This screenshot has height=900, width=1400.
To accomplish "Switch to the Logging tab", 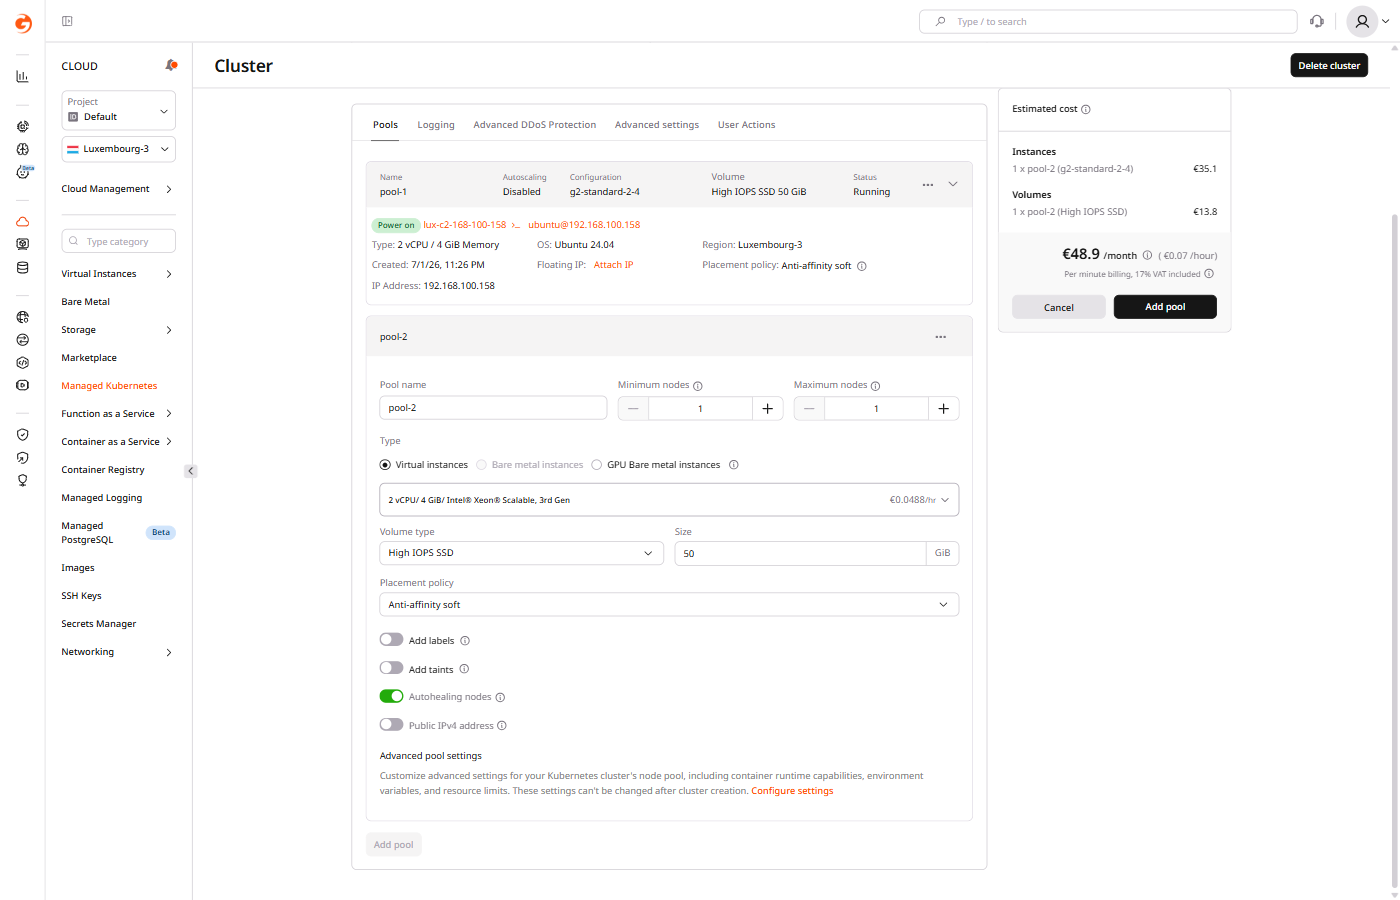I will (436, 125).
